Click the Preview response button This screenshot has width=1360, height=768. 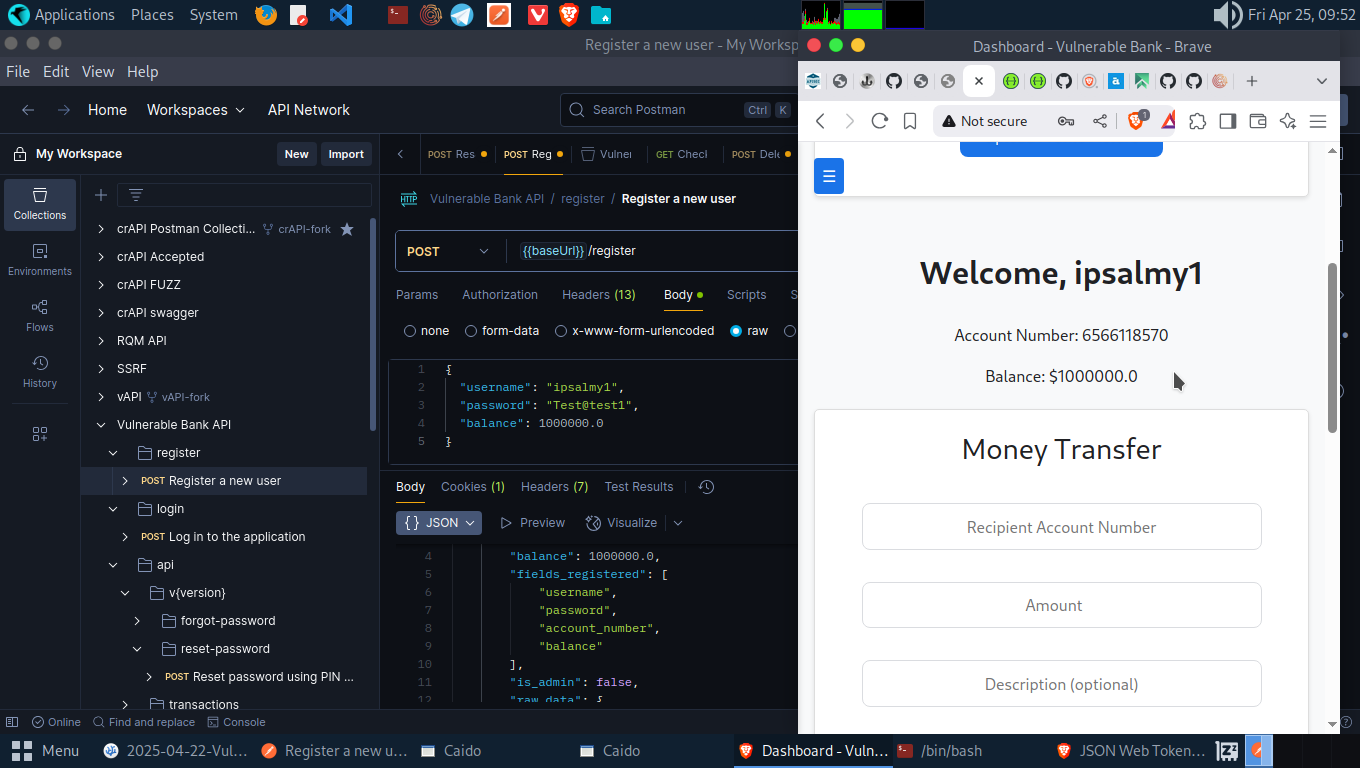(x=532, y=523)
